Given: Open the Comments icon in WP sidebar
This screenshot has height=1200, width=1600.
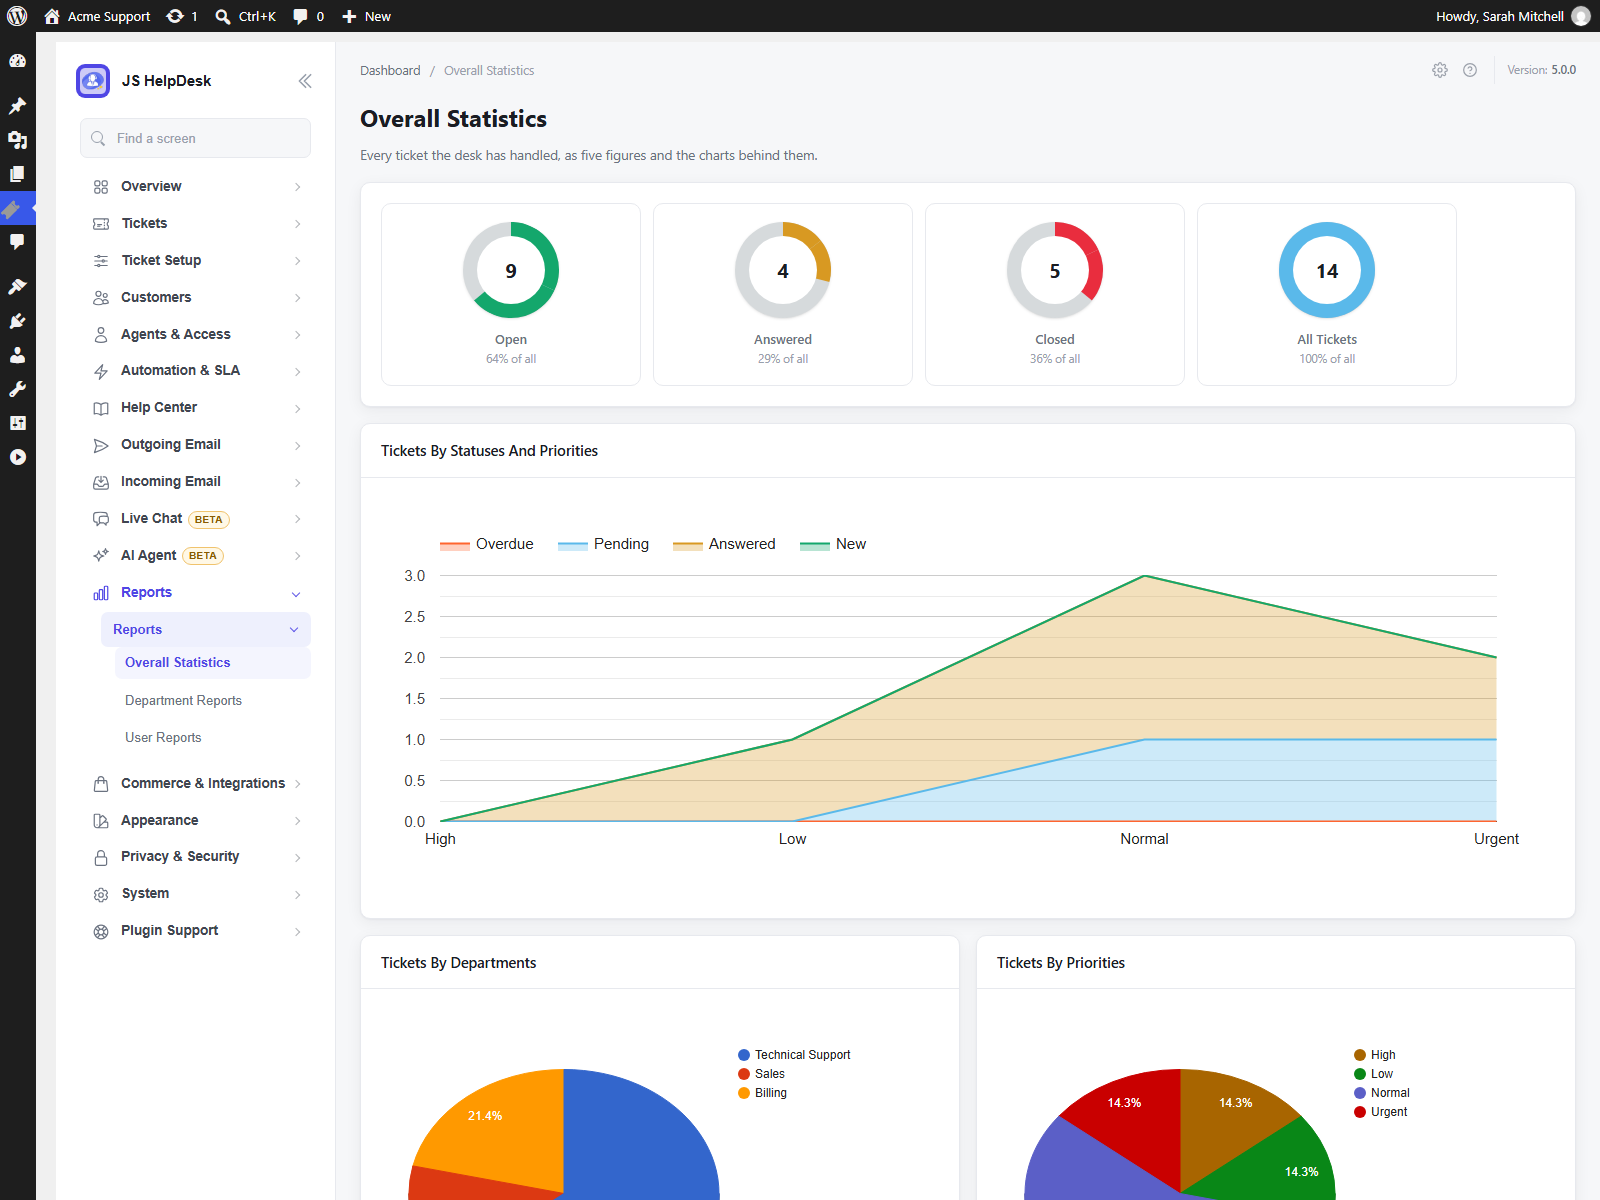Looking at the screenshot, I should (x=17, y=242).
